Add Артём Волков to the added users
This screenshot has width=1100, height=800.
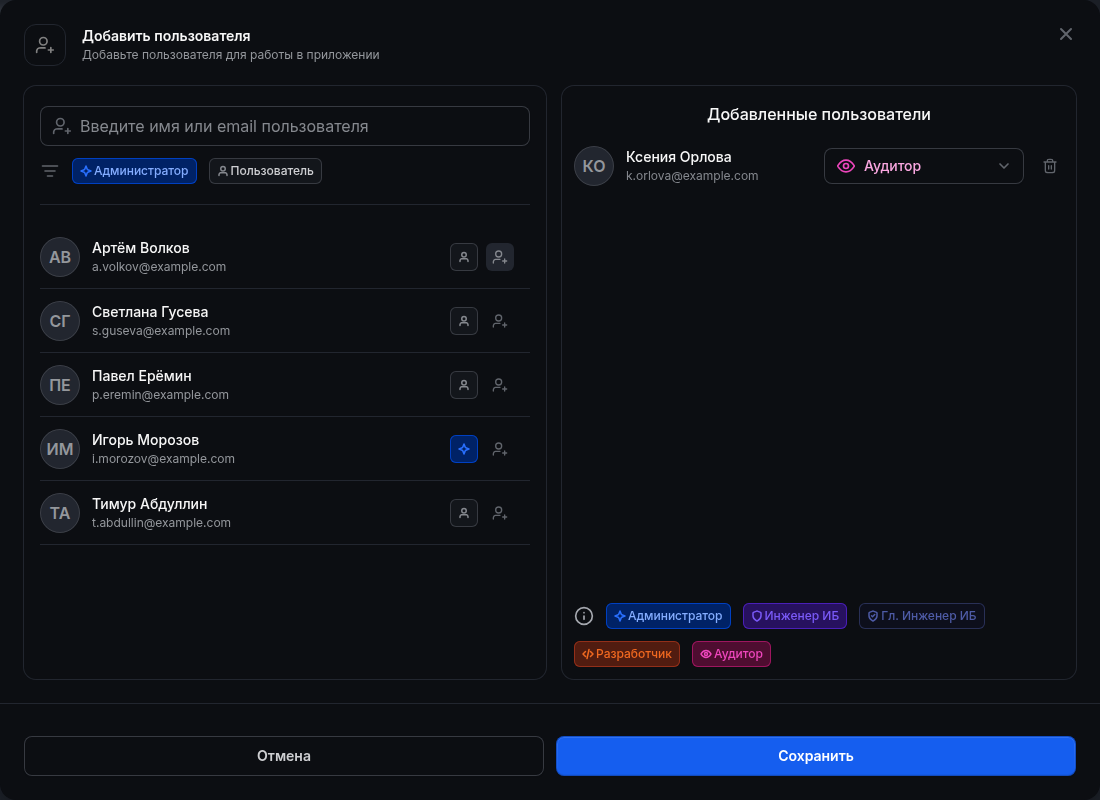(500, 258)
